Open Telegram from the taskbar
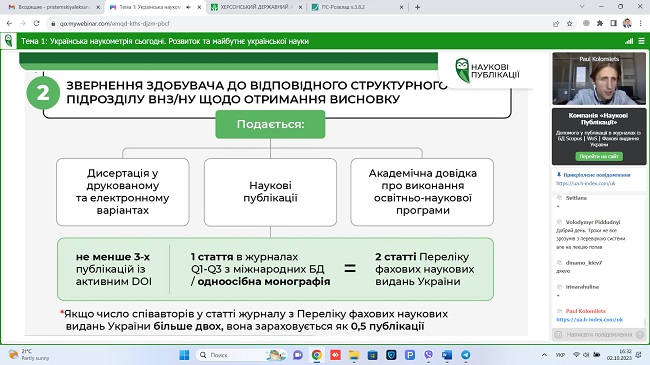The height and width of the screenshot is (365, 650). 466,355
